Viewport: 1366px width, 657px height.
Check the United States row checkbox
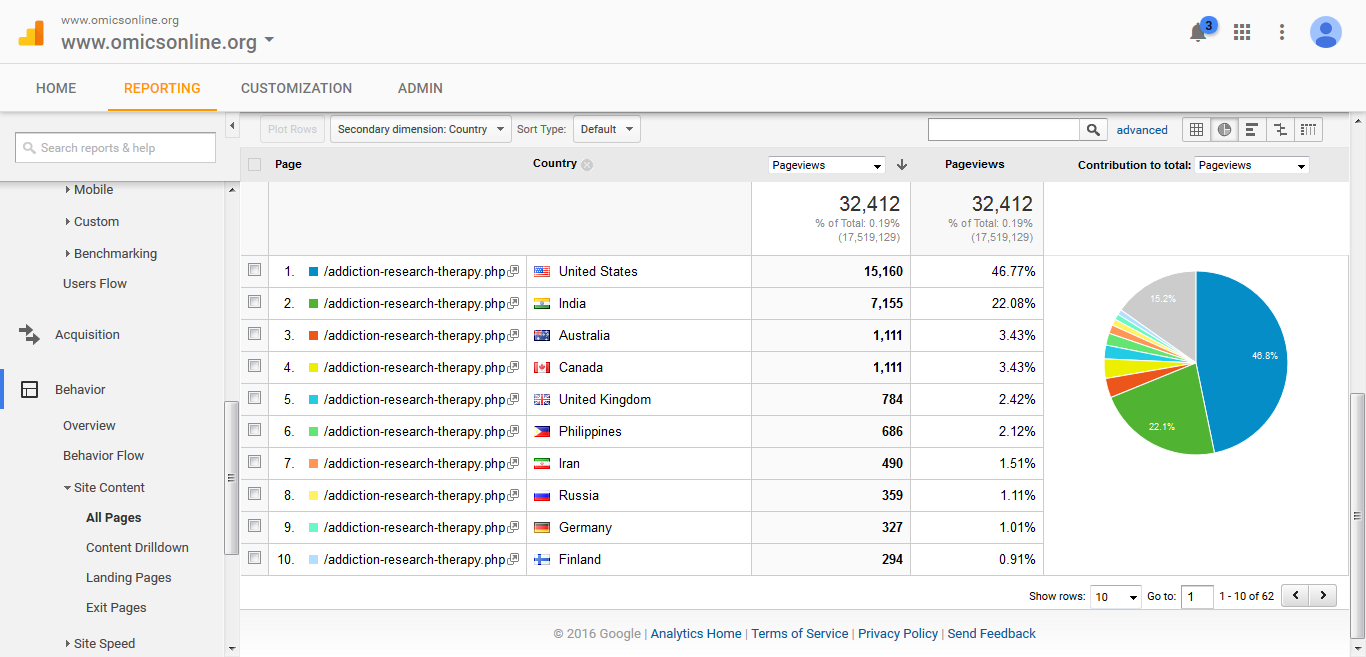point(254,270)
